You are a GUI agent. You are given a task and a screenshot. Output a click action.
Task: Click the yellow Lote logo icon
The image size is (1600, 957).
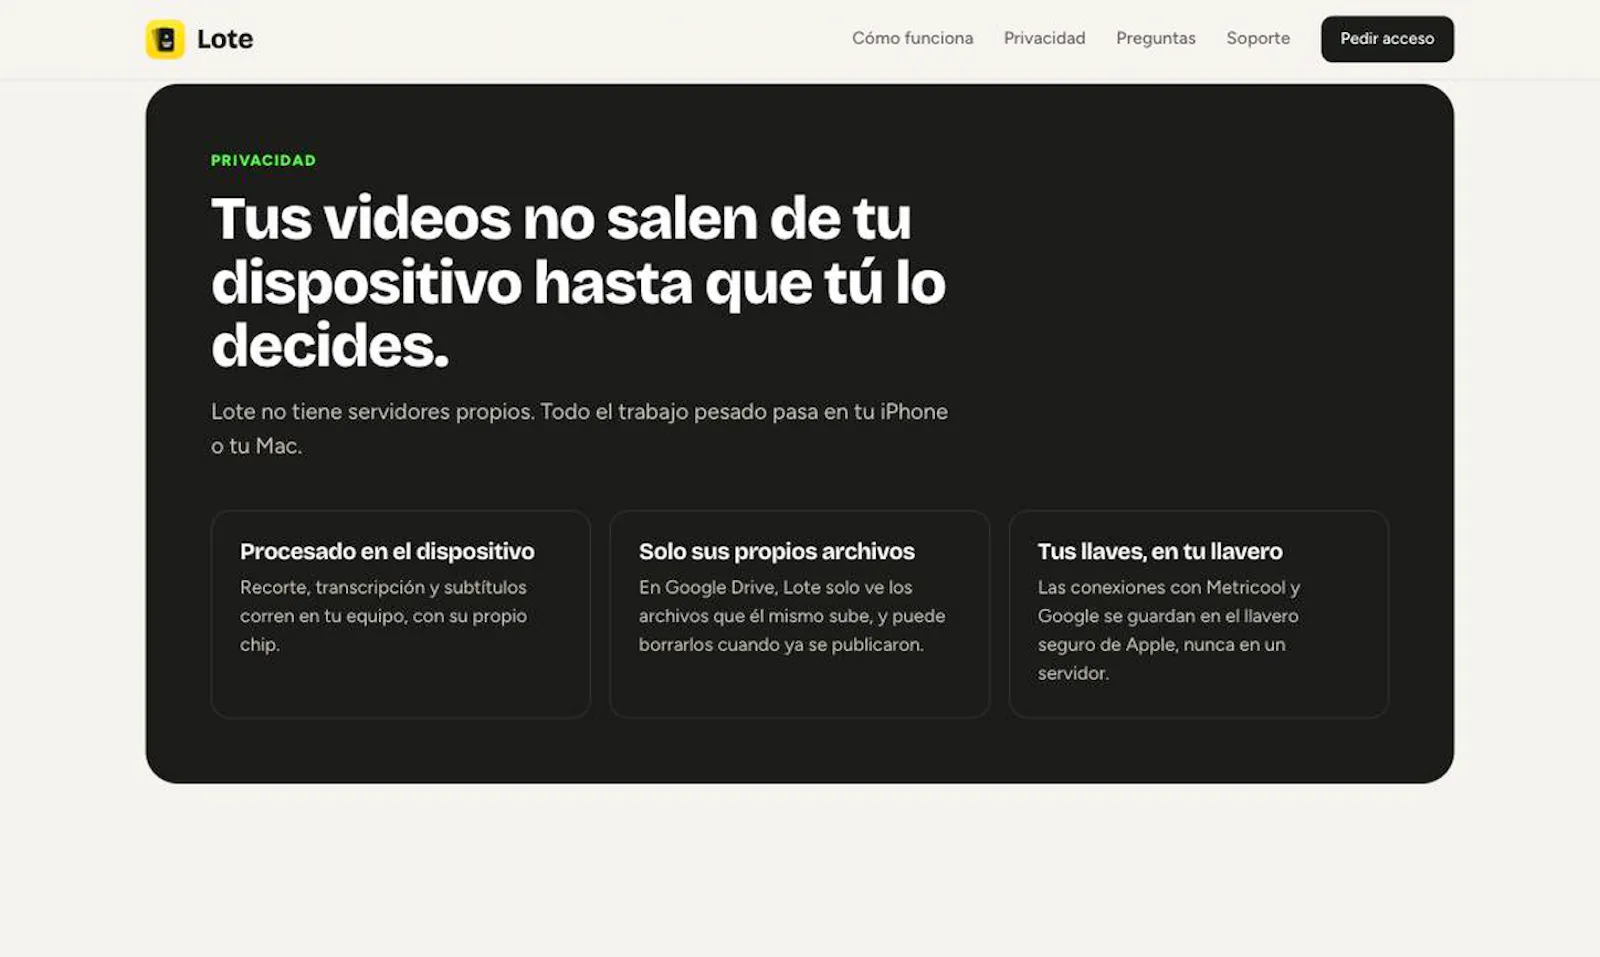coord(165,39)
